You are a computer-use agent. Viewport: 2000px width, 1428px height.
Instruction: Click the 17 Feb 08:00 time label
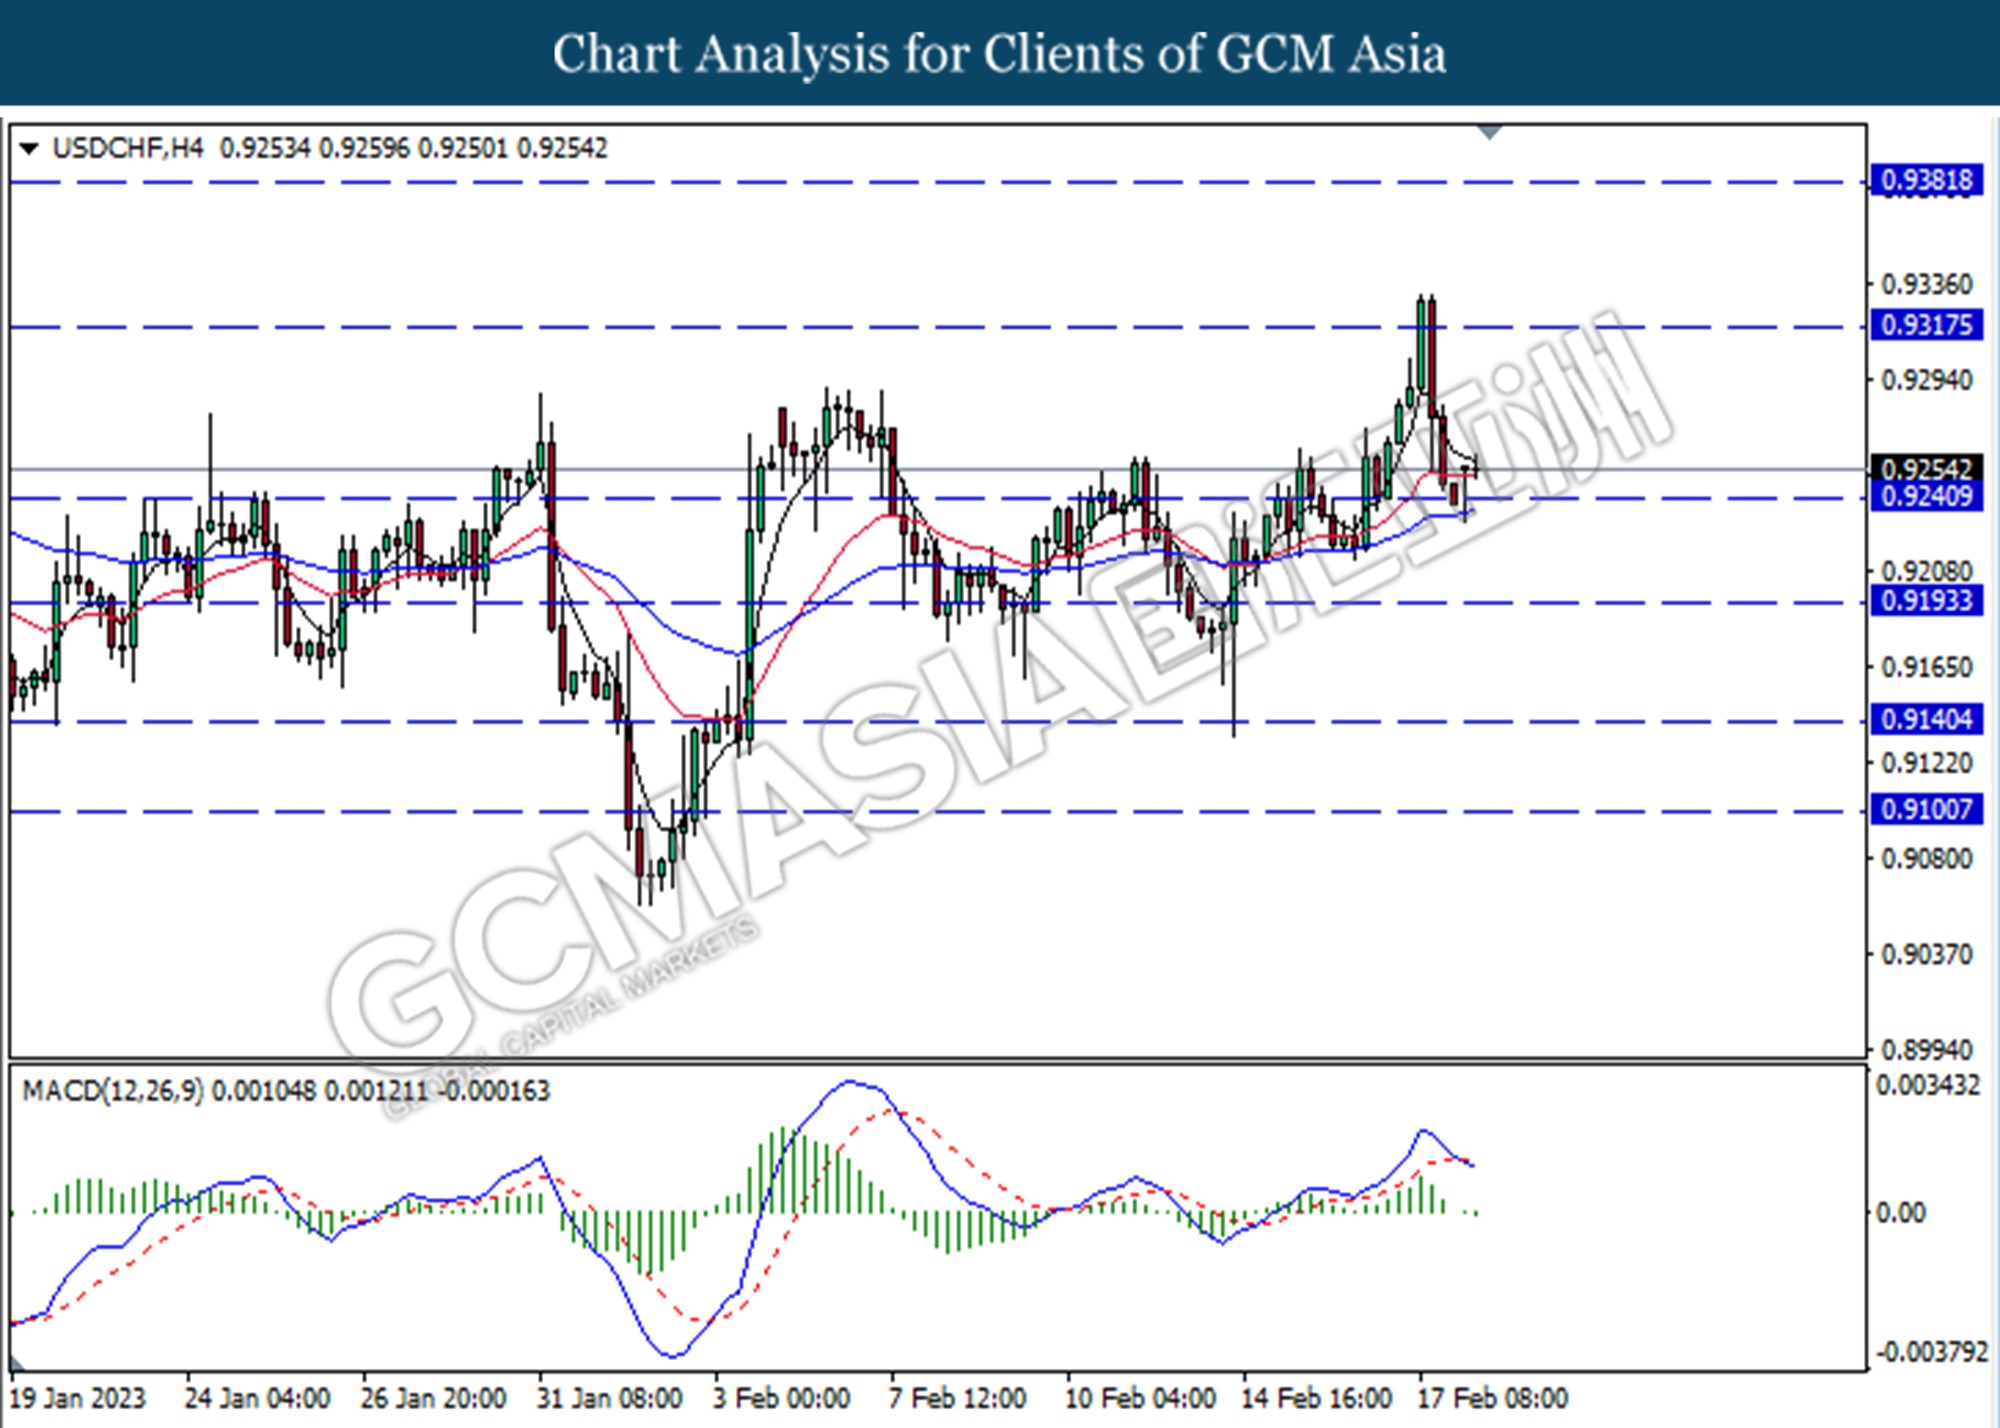(x=1492, y=1398)
